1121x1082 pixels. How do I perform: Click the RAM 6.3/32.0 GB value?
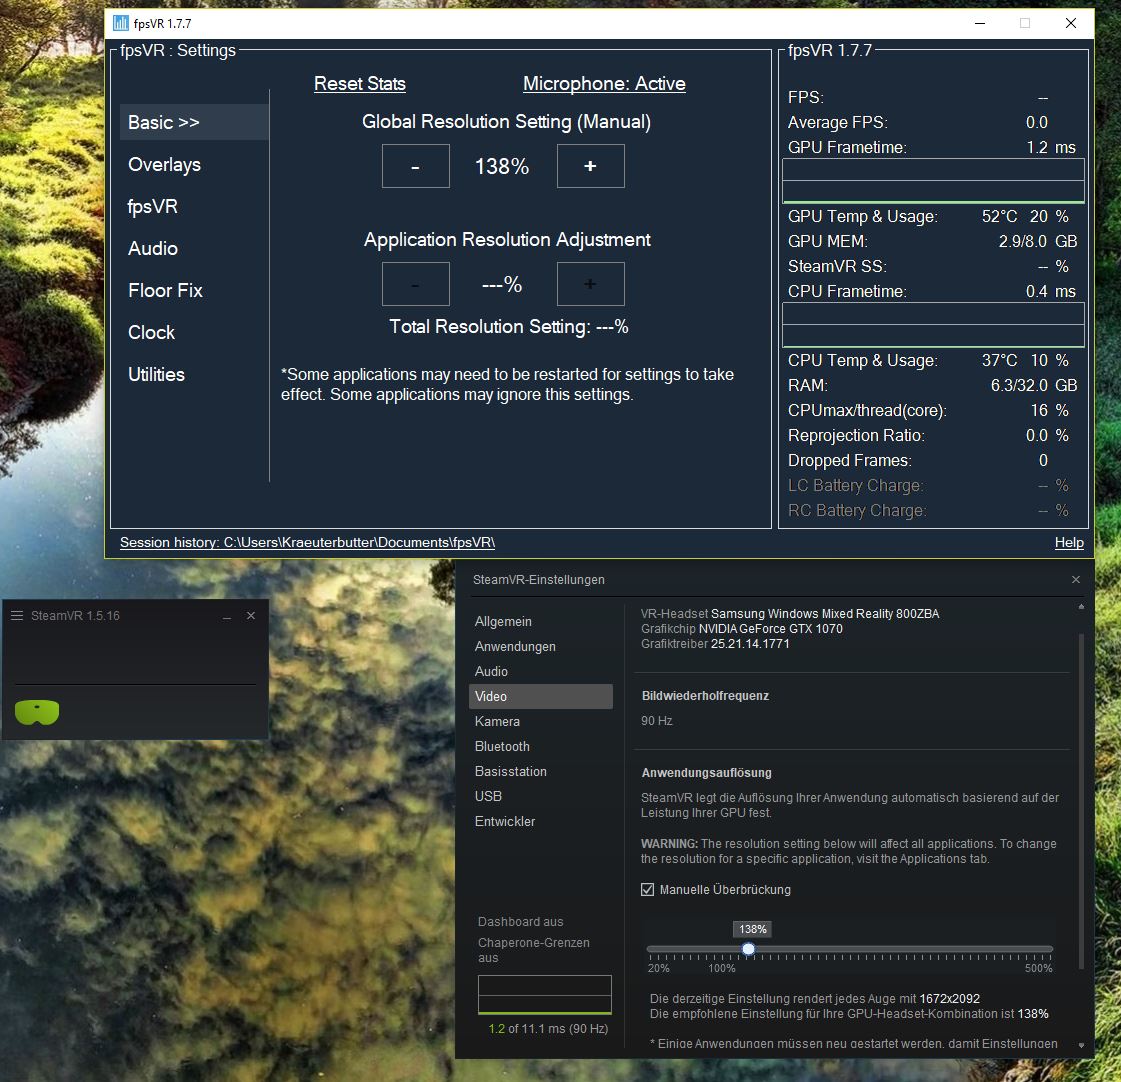click(1034, 385)
